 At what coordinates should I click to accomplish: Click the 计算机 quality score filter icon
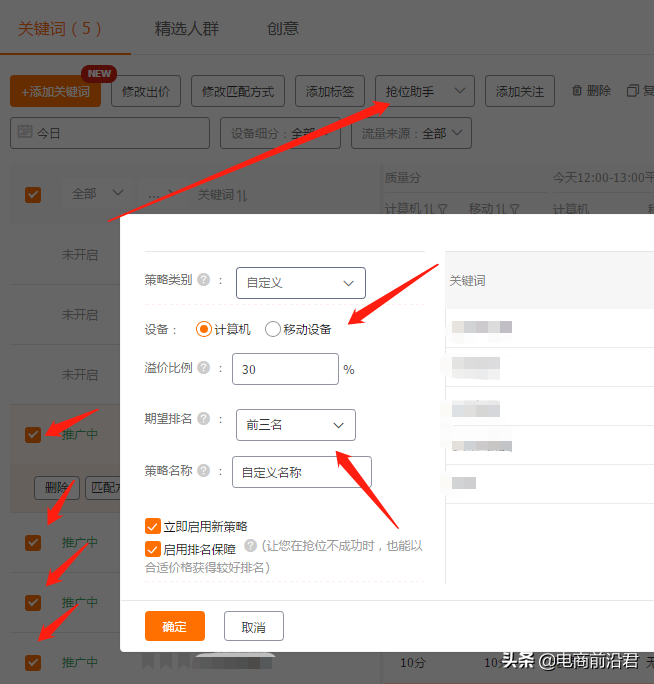442,209
